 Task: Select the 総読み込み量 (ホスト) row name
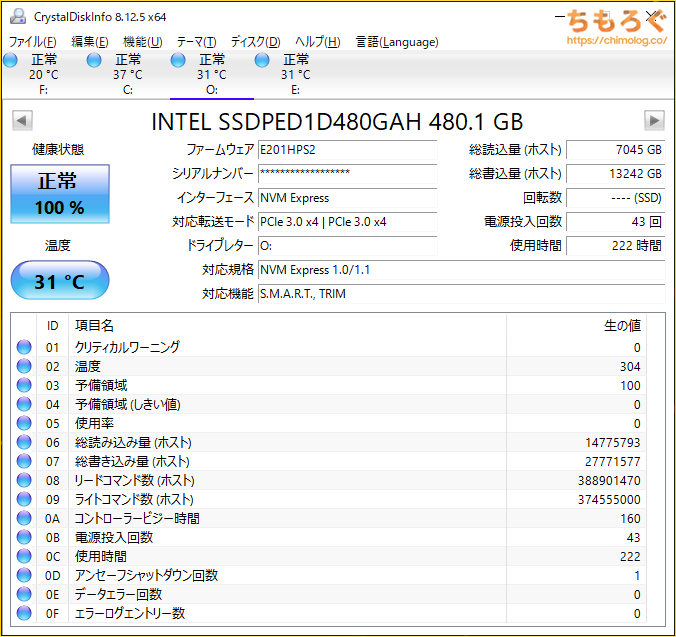(133, 442)
